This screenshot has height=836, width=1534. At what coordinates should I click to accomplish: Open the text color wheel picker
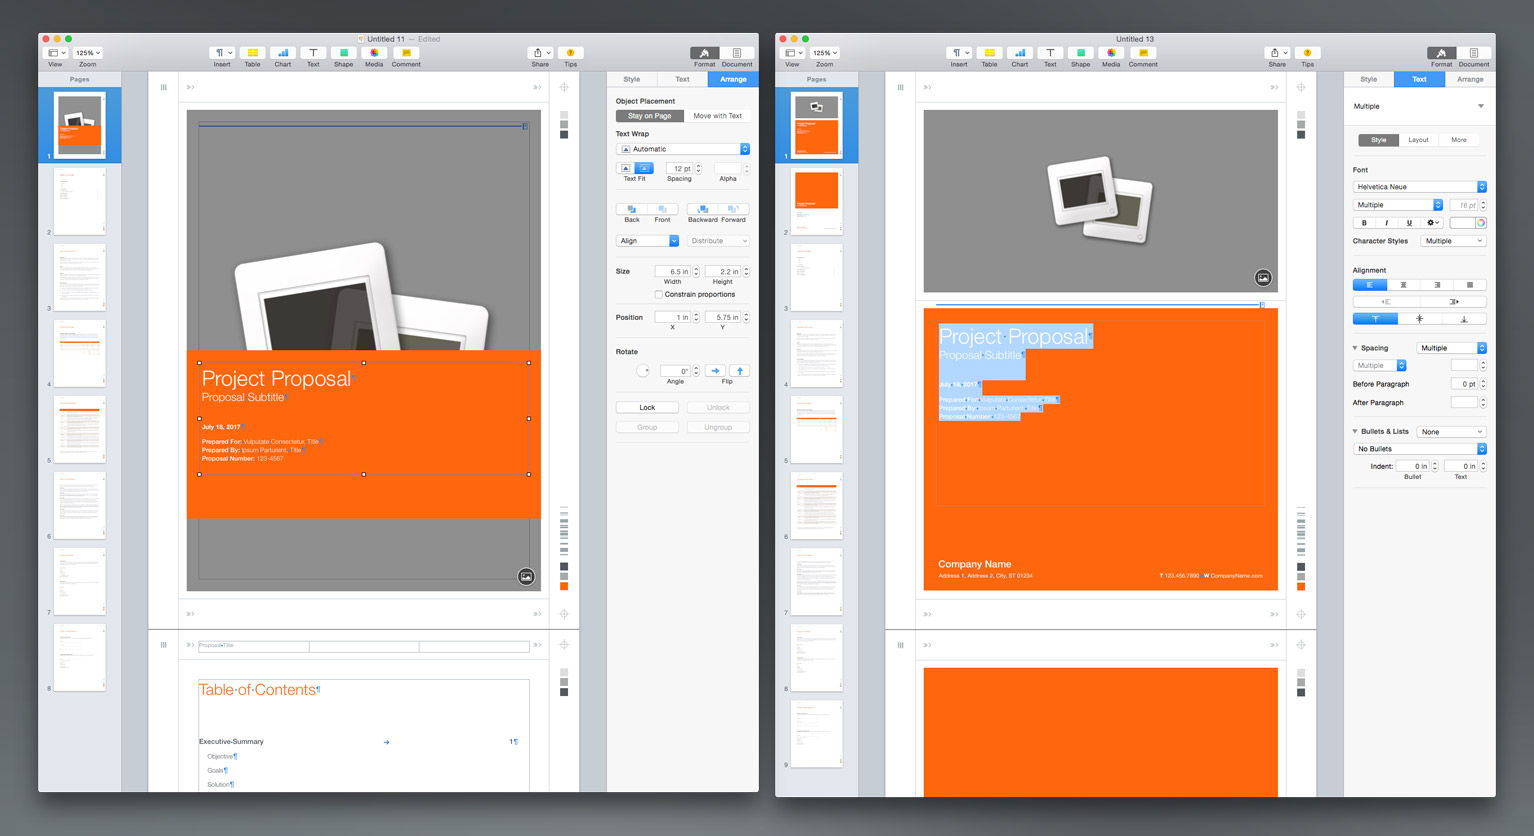(1481, 223)
